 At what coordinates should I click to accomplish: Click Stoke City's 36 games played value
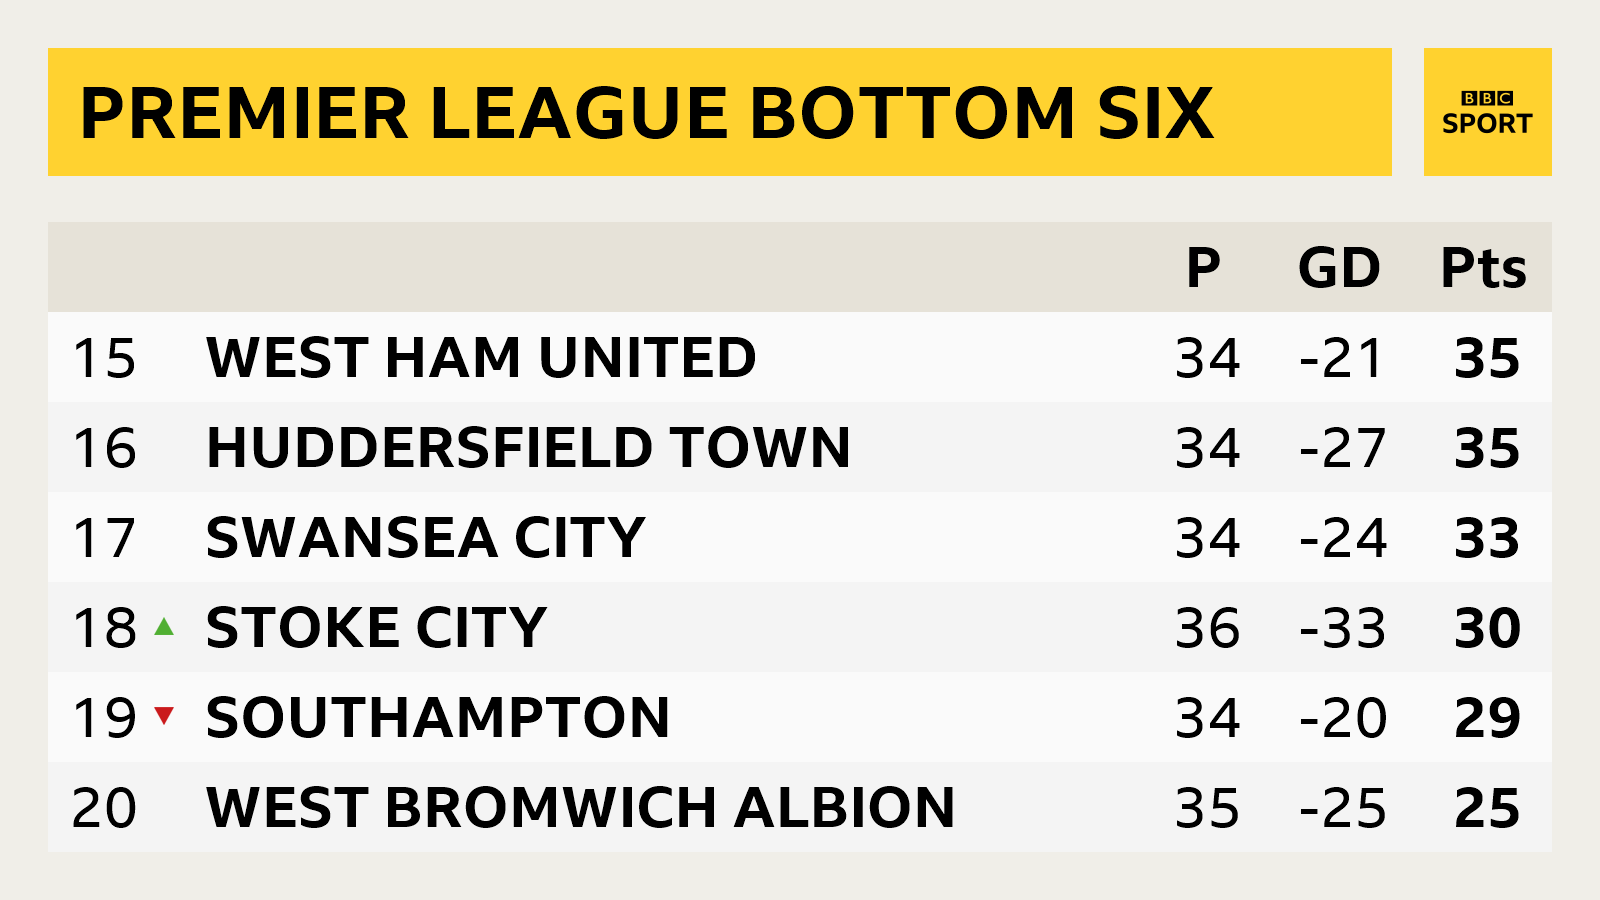click(1207, 628)
